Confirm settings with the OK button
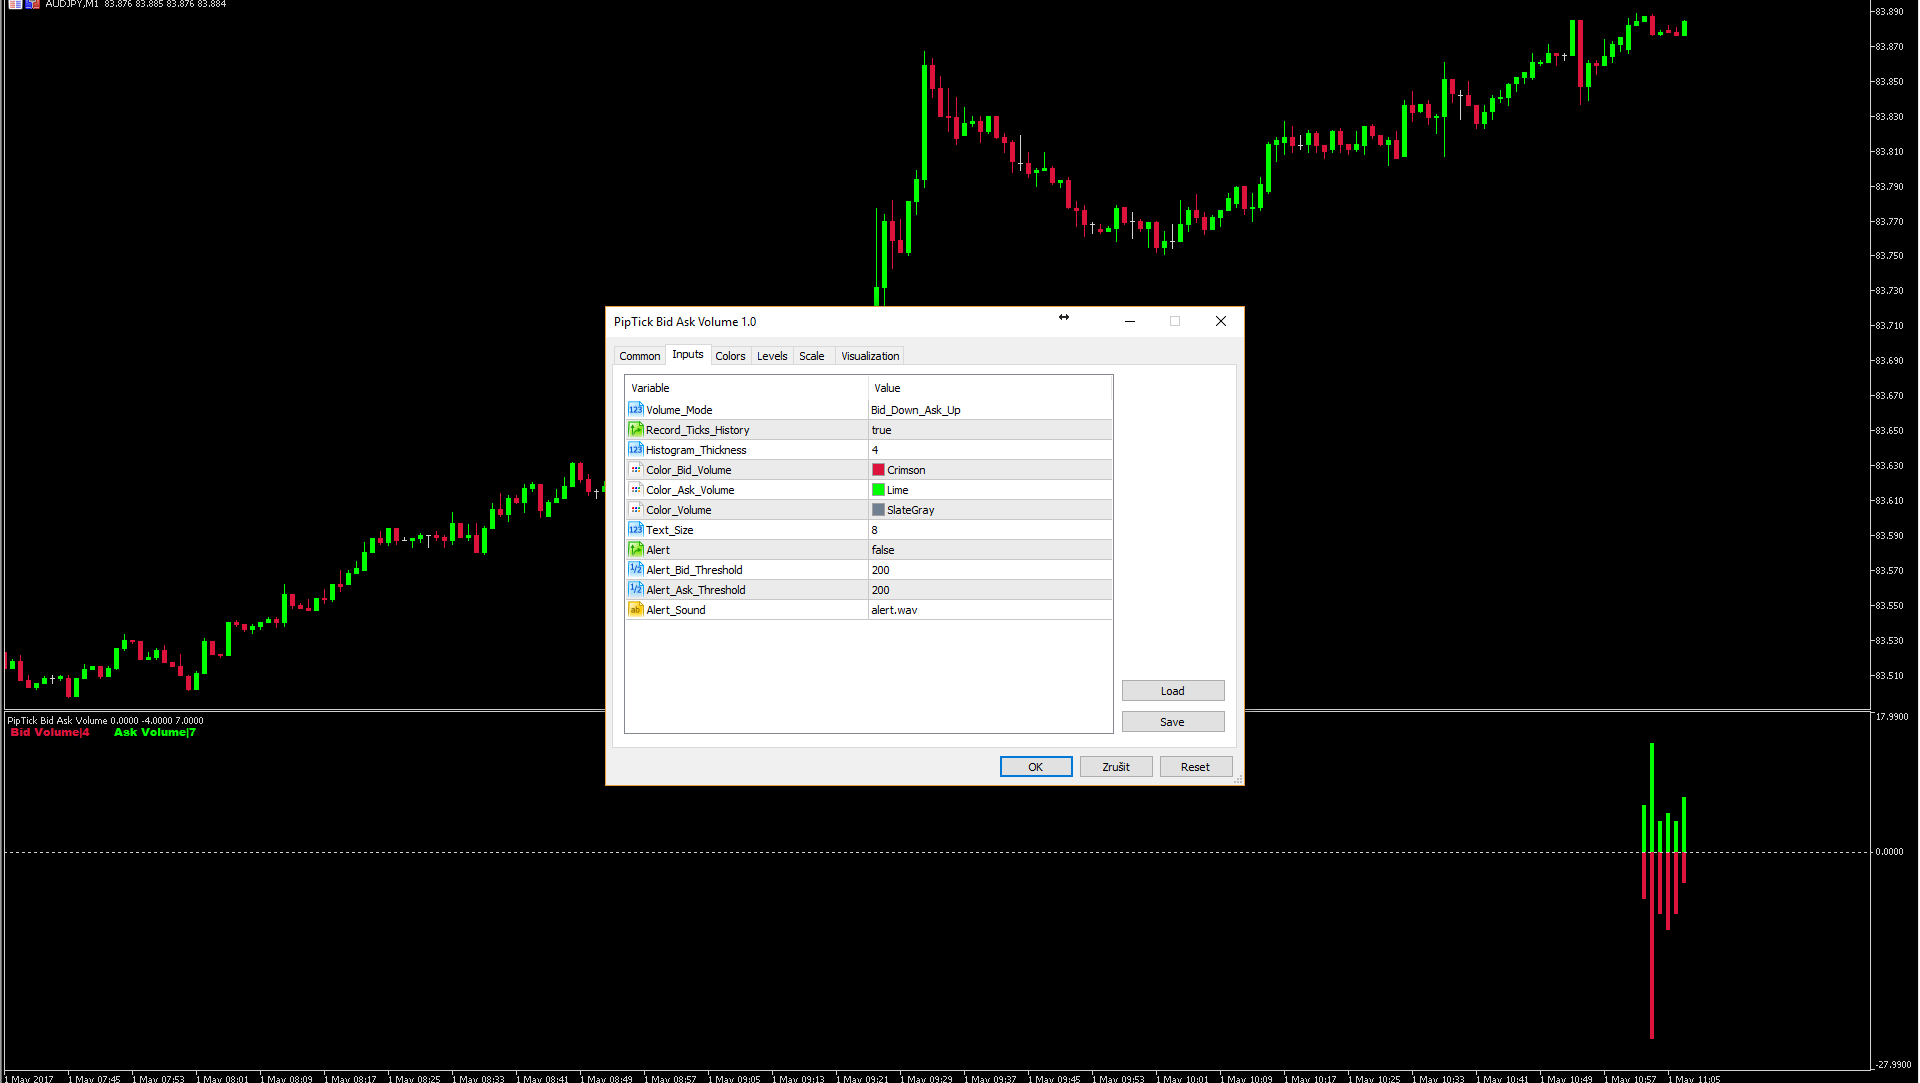The height and width of the screenshot is (1083, 1920). click(1036, 767)
